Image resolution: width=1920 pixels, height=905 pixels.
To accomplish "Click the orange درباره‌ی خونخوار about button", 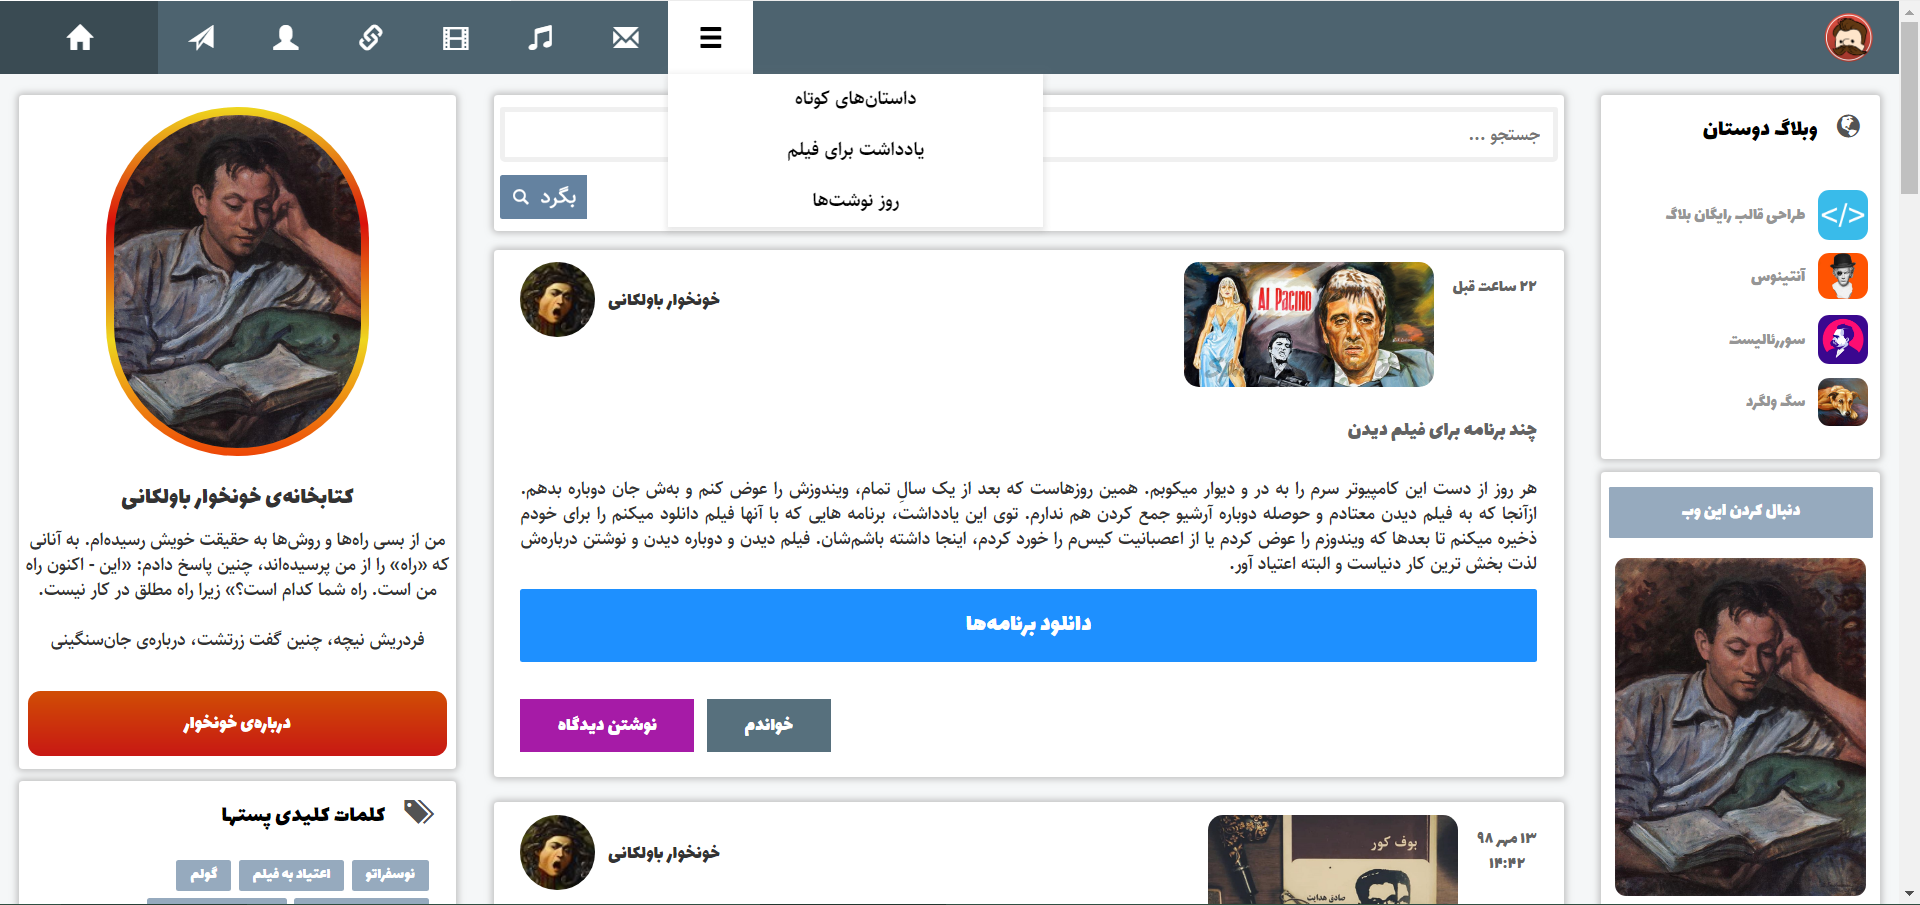I will click(237, 723).
